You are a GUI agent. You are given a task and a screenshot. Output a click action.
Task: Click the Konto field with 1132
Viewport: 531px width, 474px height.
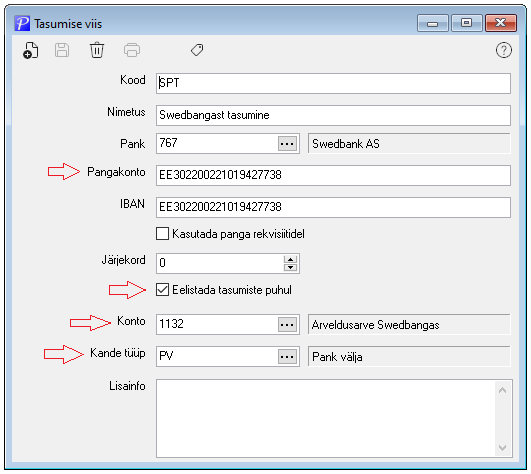tap(217, 324)
